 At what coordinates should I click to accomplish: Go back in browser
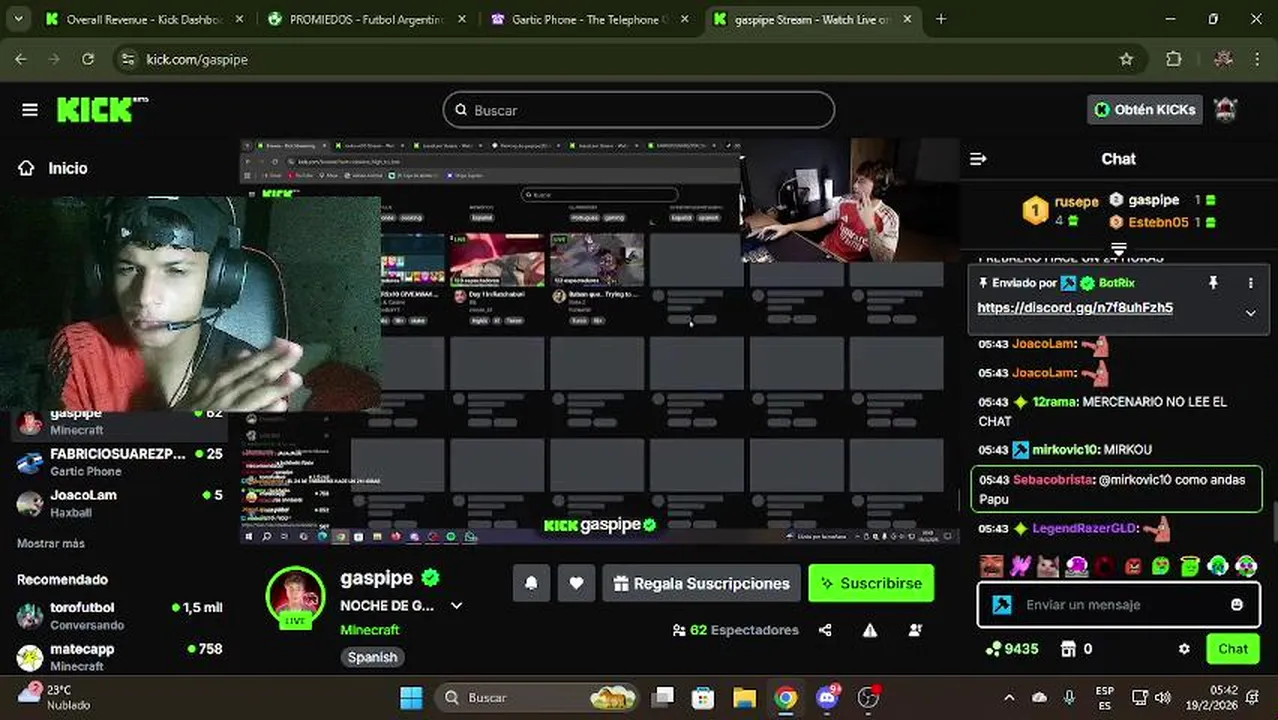[x=21, y=59]
